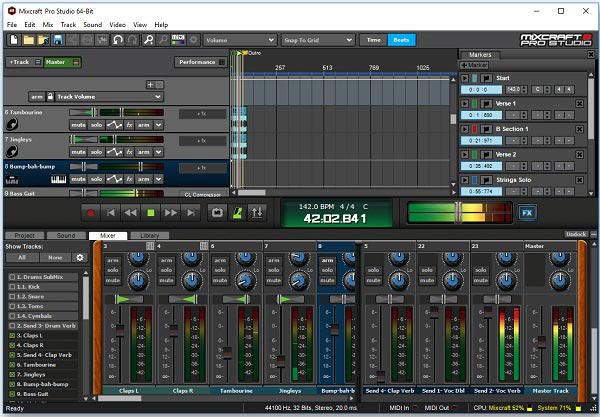Zoom in using the magnifier plus icon
600x417 pixels.
tap(148, 40)
